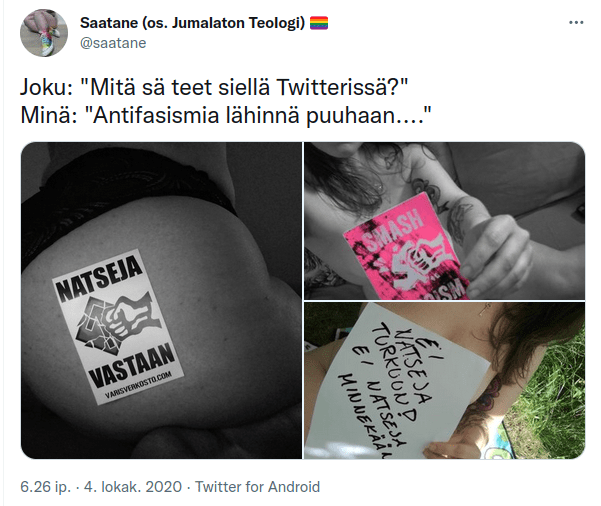Click the NATSEJA heading on the sticker

click(99, 278)
